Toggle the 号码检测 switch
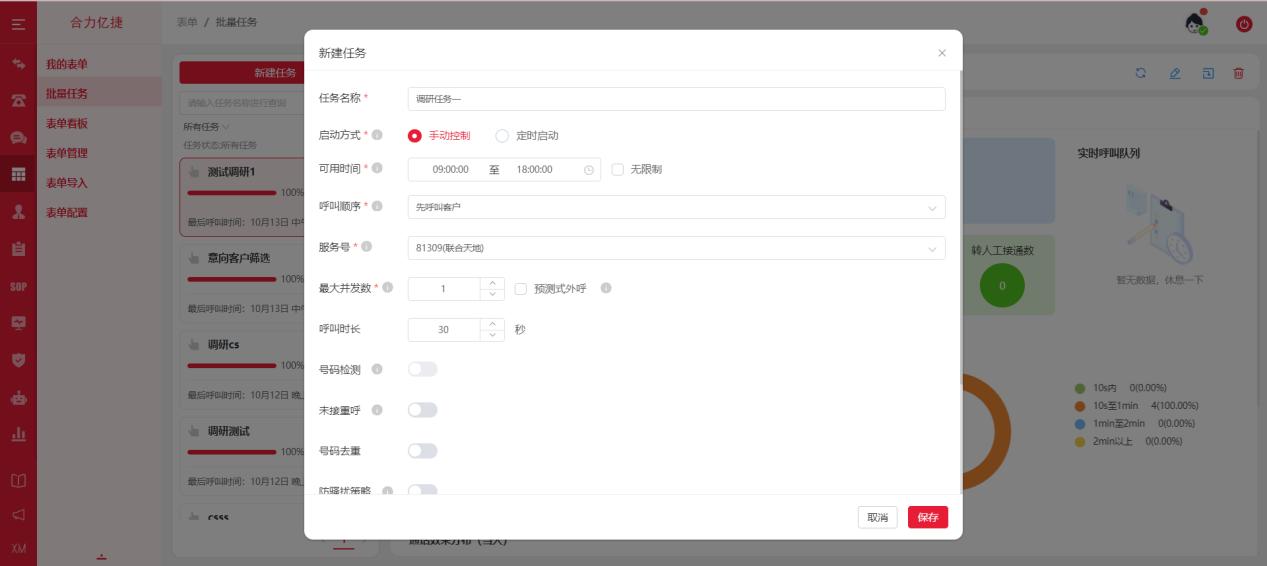The width and height of the screenshot is (1267, 566). [423, 369]
